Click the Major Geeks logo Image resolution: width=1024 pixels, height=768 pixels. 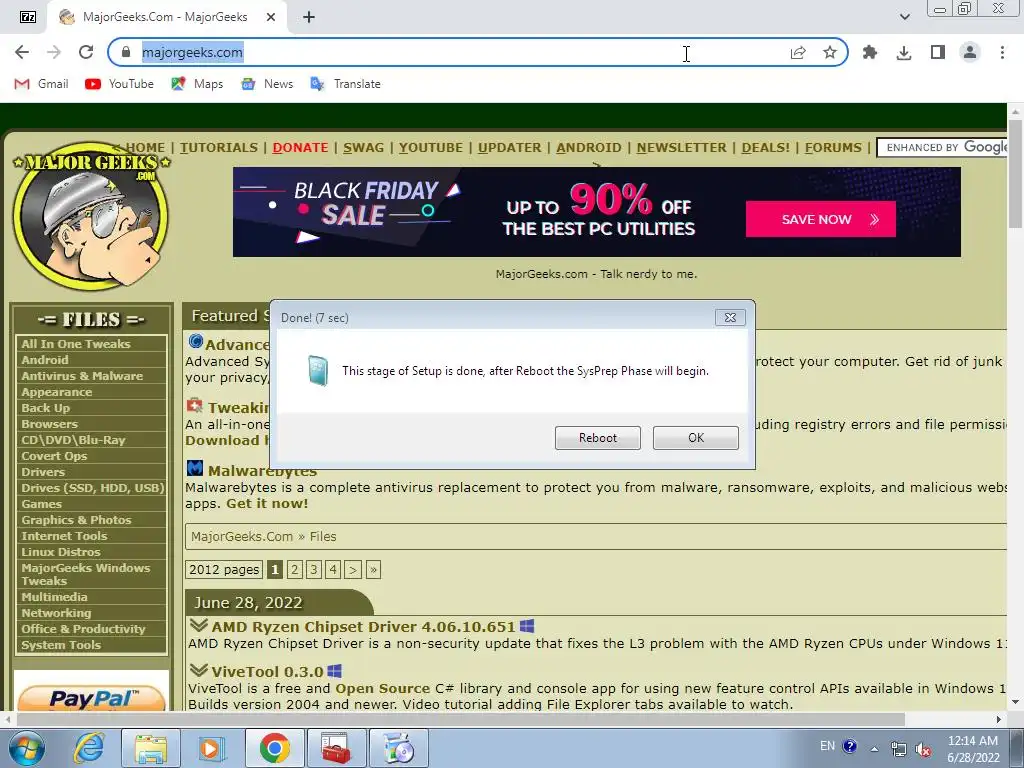click(91, 216)
